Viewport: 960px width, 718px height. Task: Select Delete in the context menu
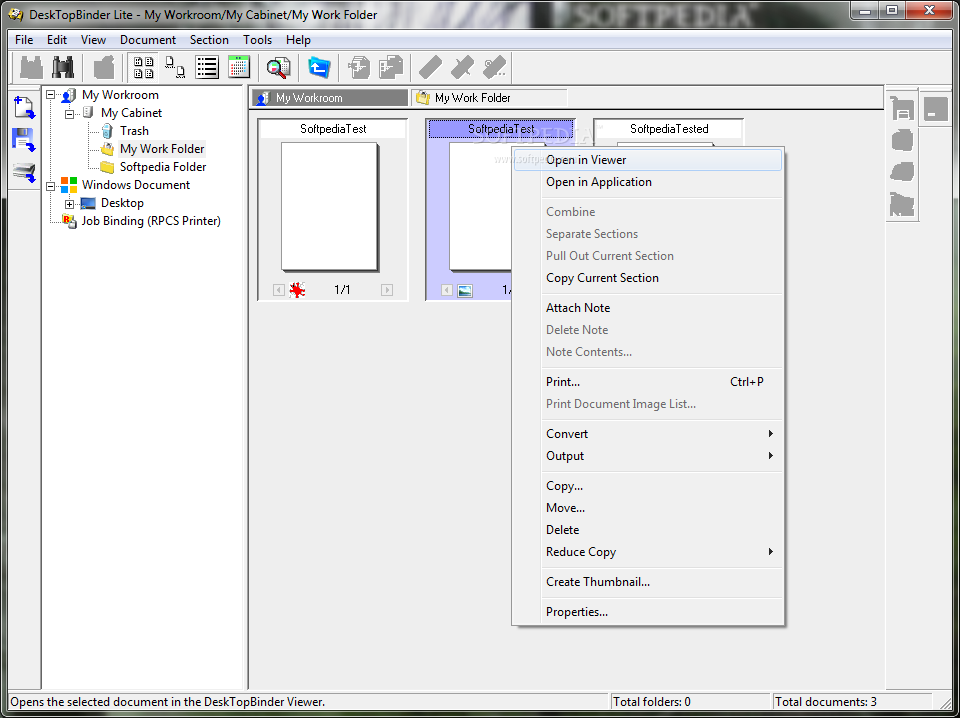pos(648,531)
